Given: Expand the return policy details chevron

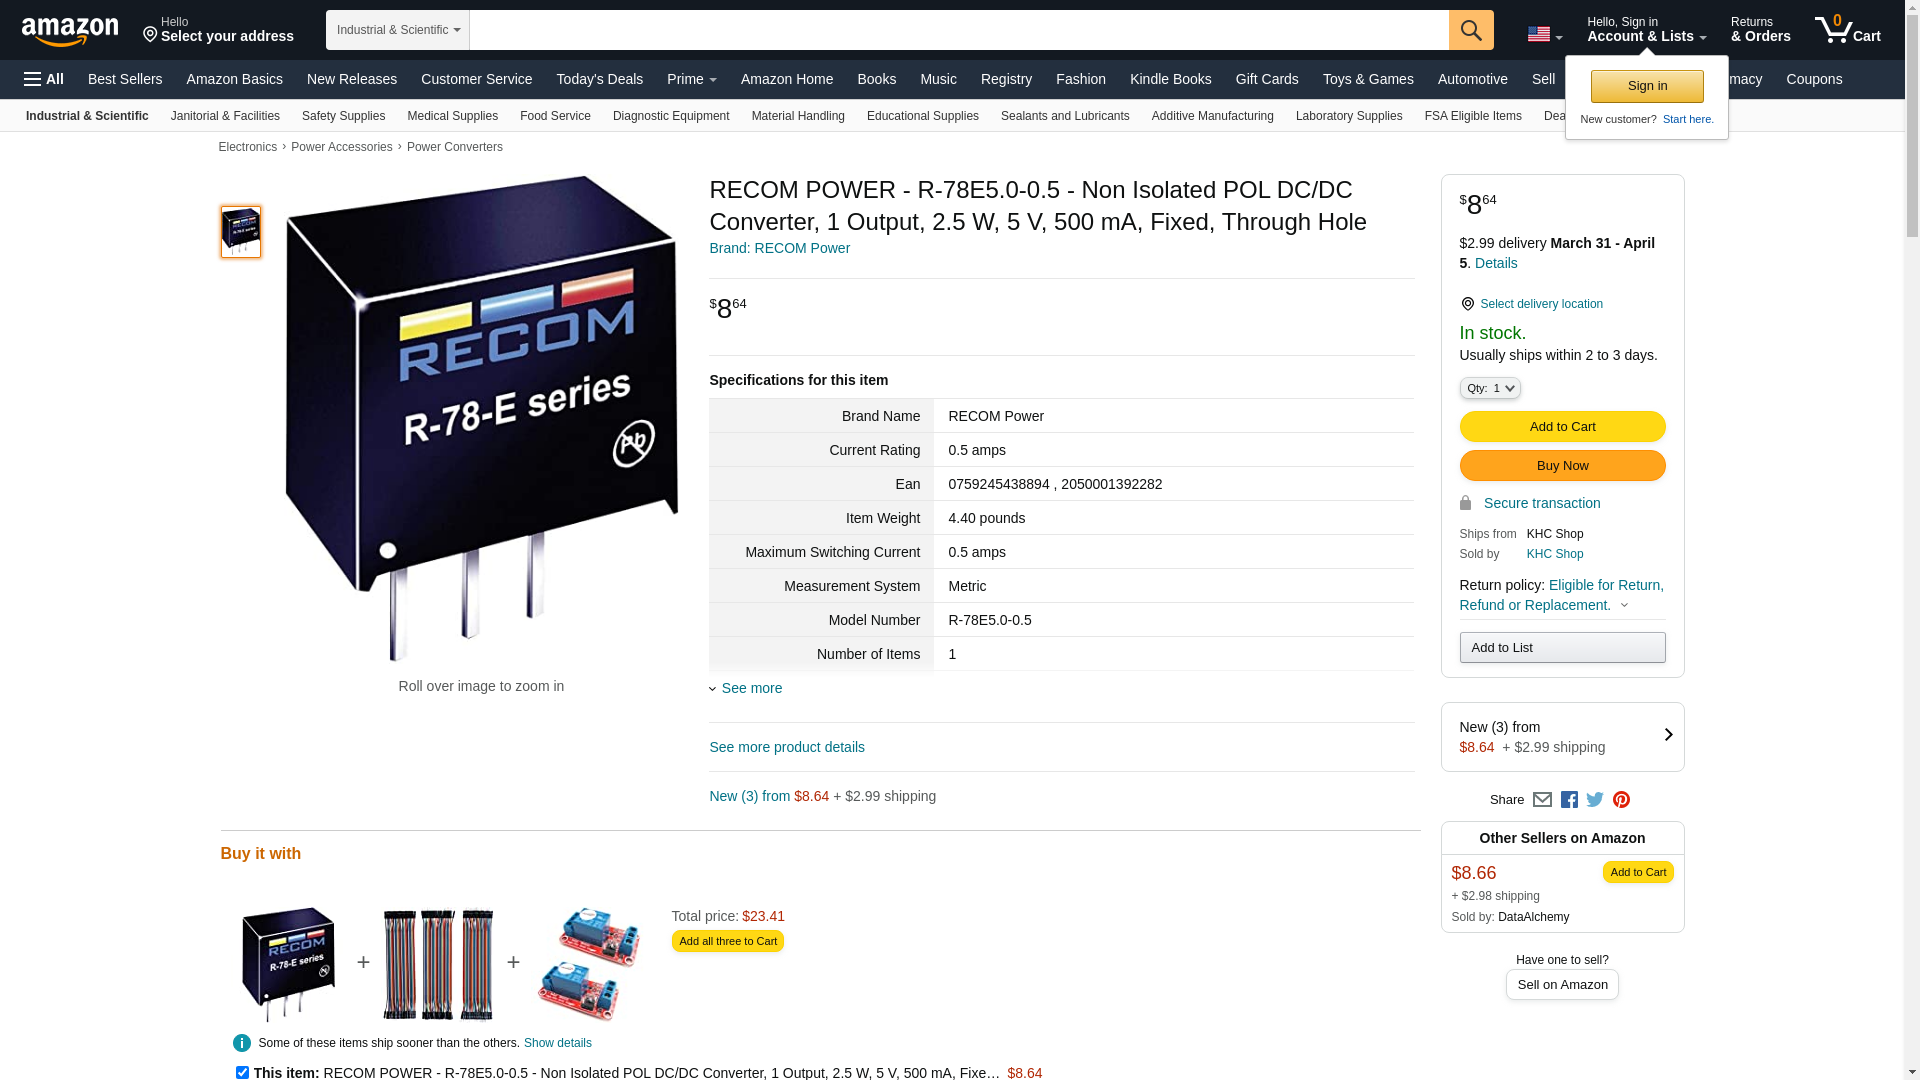Looking at the screenshot, I should (x=1624, y=605).
